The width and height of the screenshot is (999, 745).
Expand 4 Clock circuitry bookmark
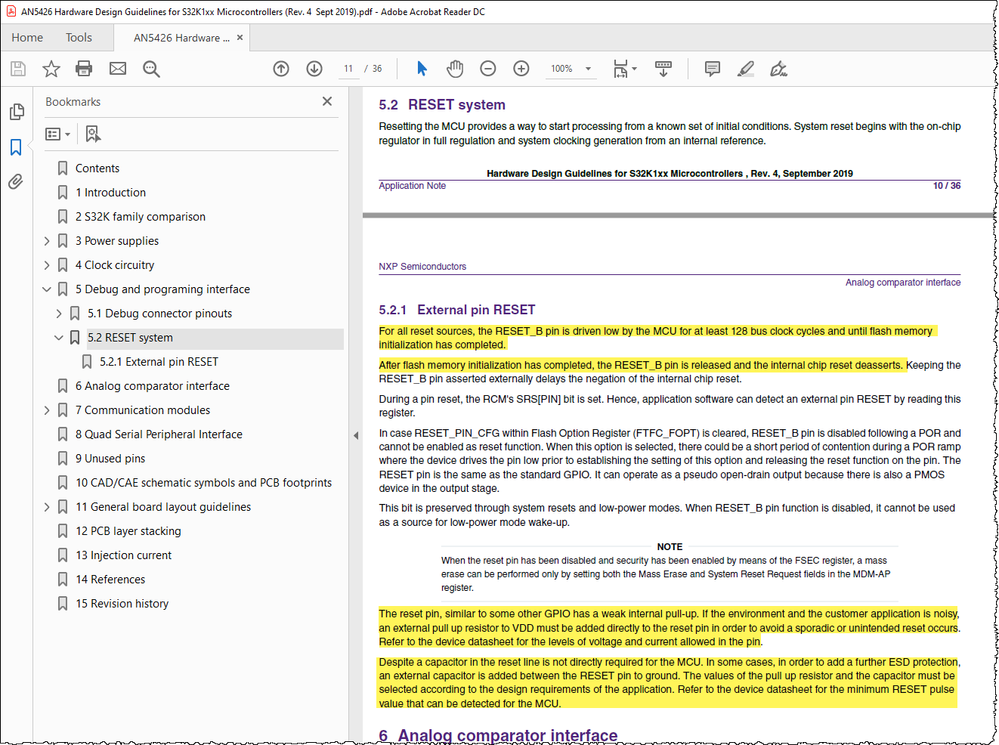(47, 265)
